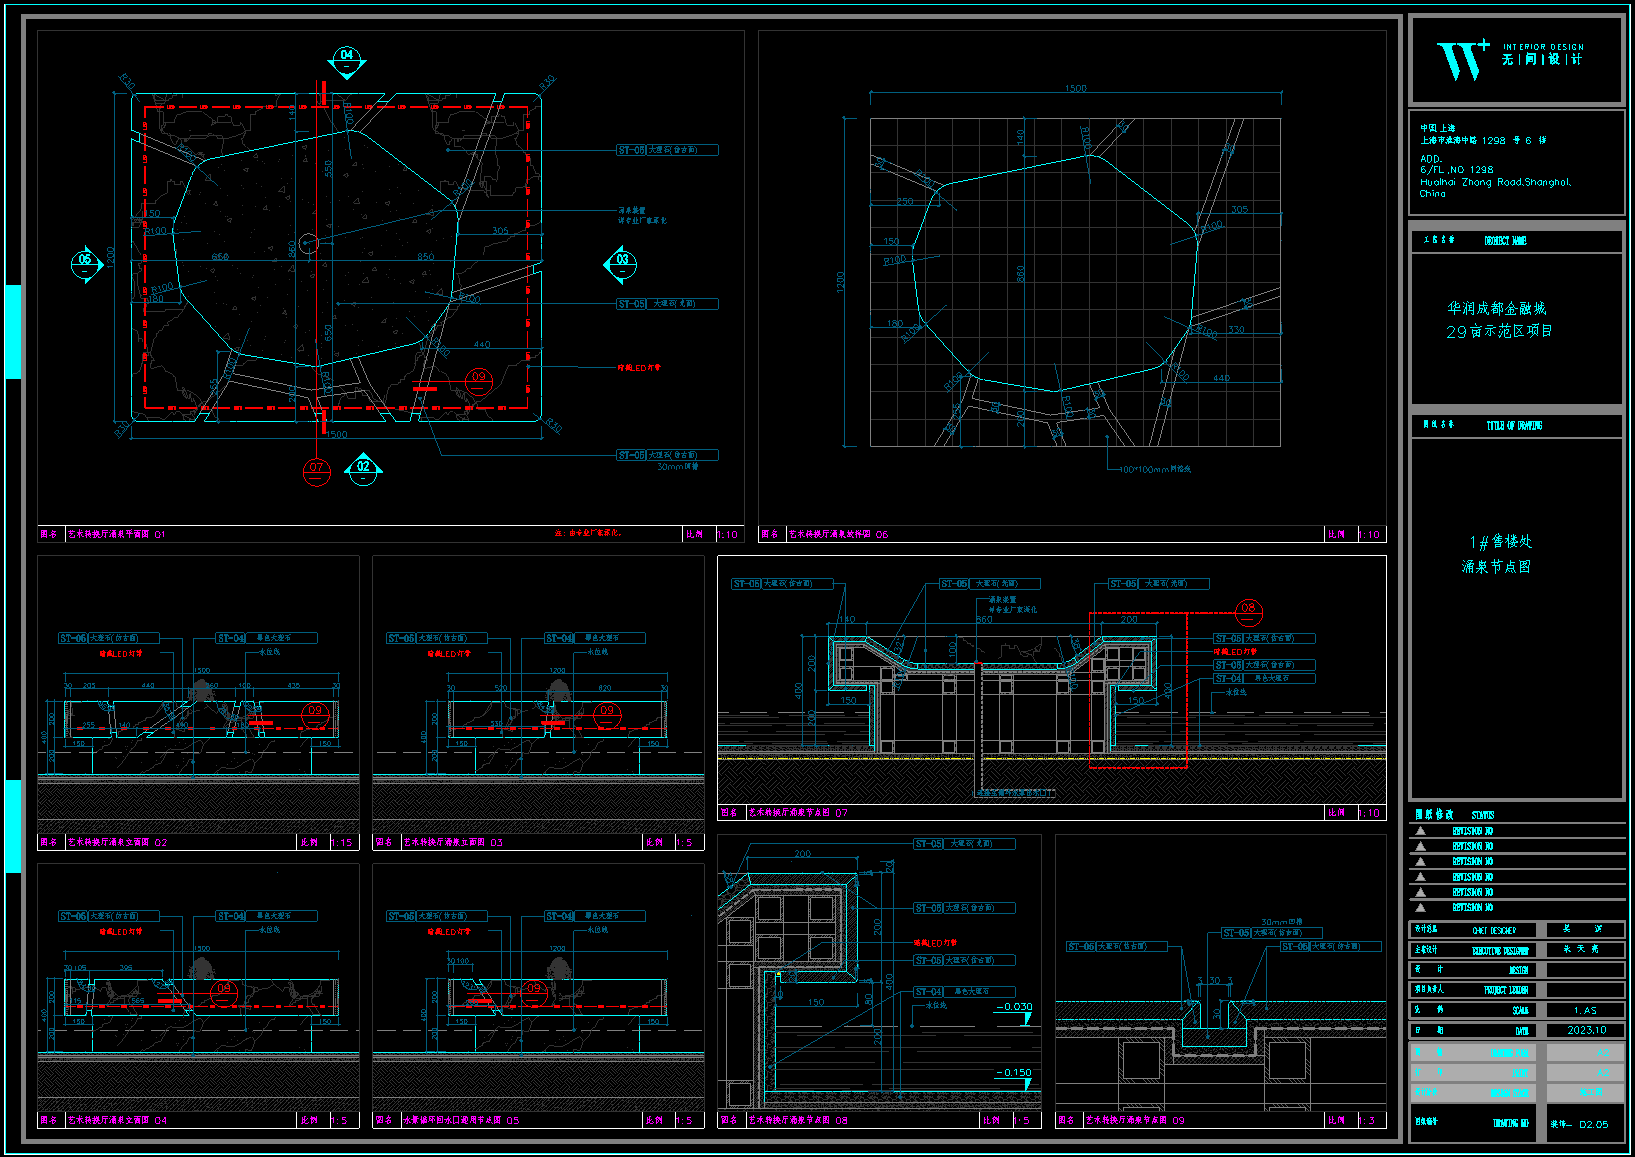
Task: Select elevation marker 04 above the plan
Action: 347,61
